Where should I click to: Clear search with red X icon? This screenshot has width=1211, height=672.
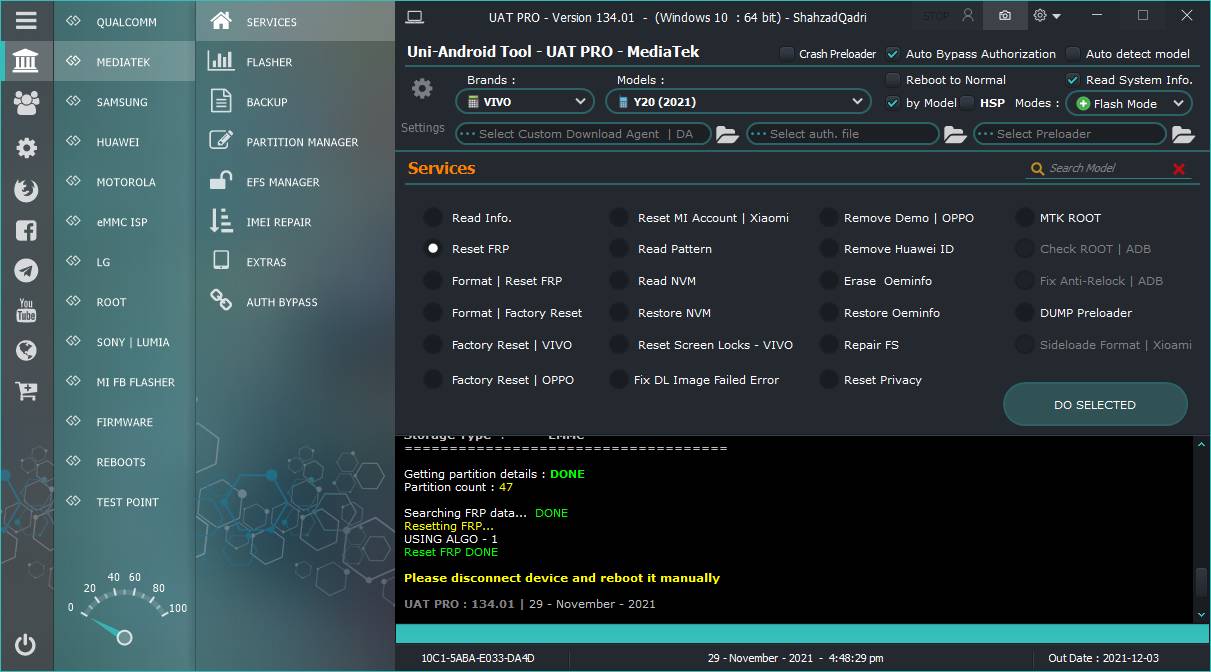1179,169
